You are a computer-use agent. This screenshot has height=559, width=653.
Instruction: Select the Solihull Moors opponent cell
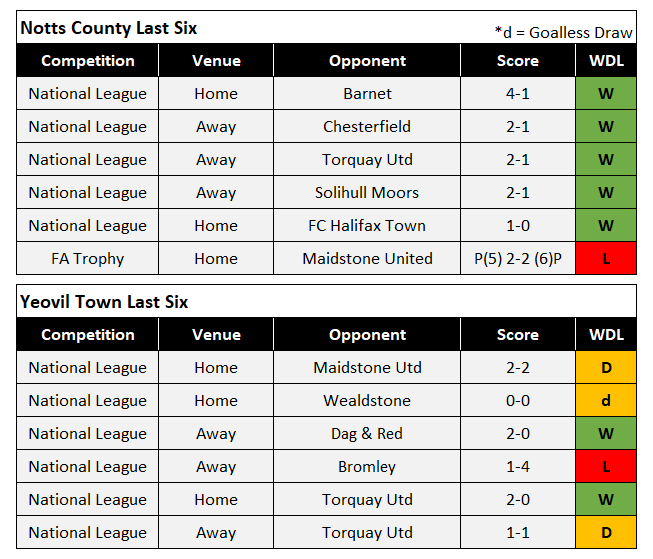(367, 193)
